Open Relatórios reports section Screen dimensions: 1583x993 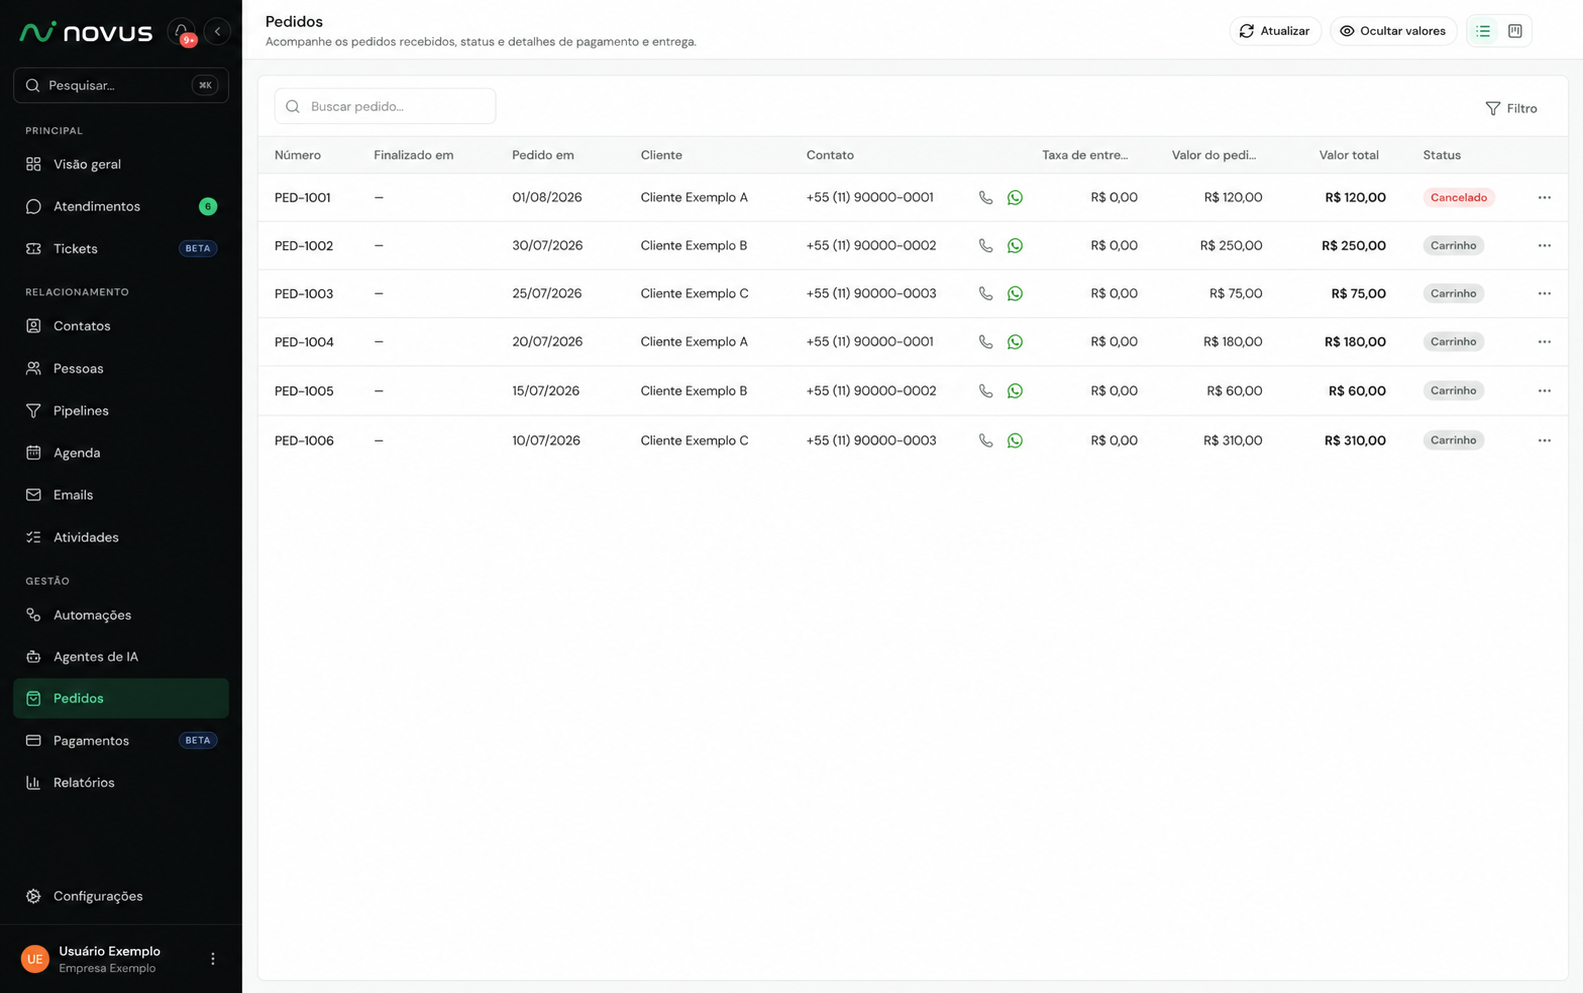(x=121, y=783)
